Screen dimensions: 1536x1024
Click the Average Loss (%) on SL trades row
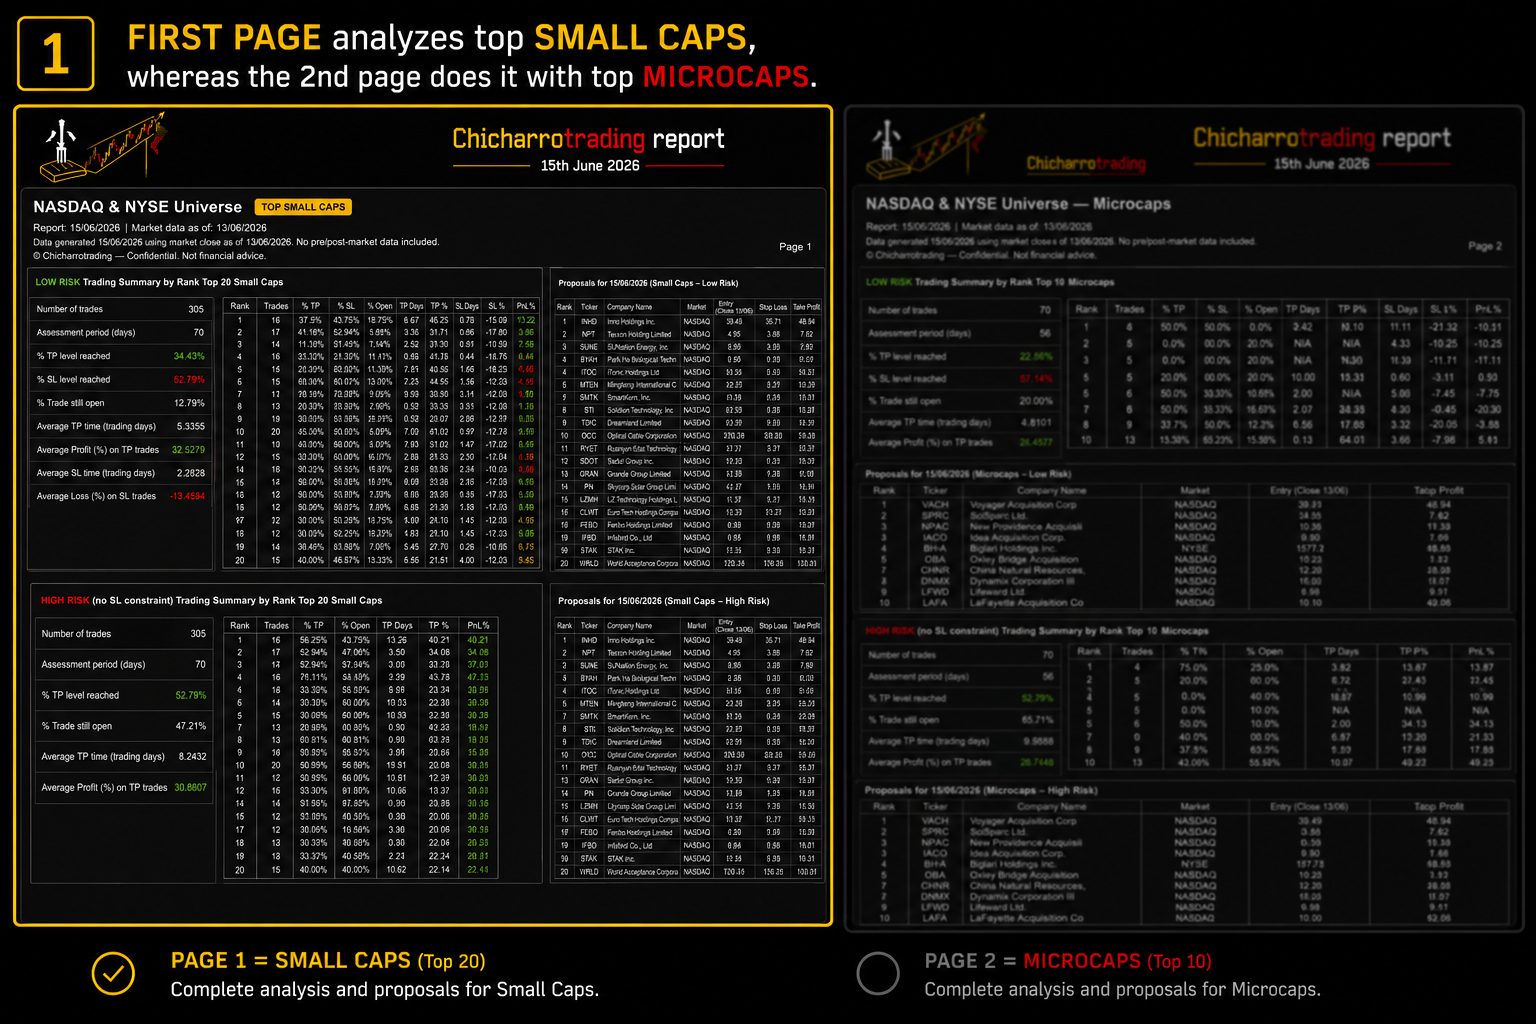click(121, 496)
